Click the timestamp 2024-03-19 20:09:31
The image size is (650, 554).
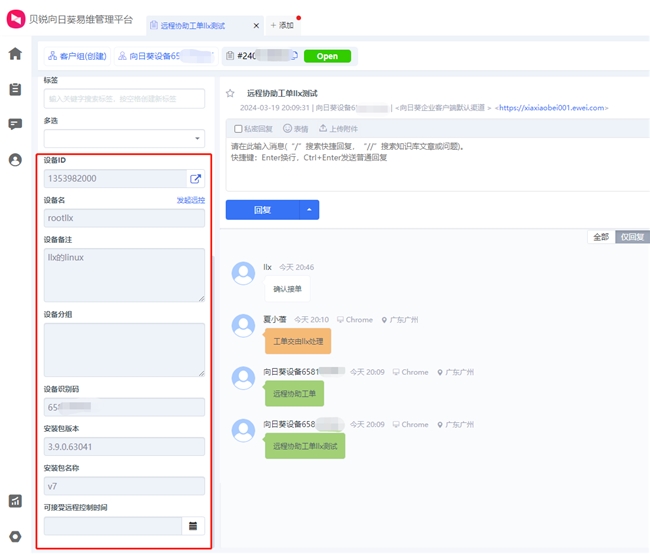click(x=274, y=108)
